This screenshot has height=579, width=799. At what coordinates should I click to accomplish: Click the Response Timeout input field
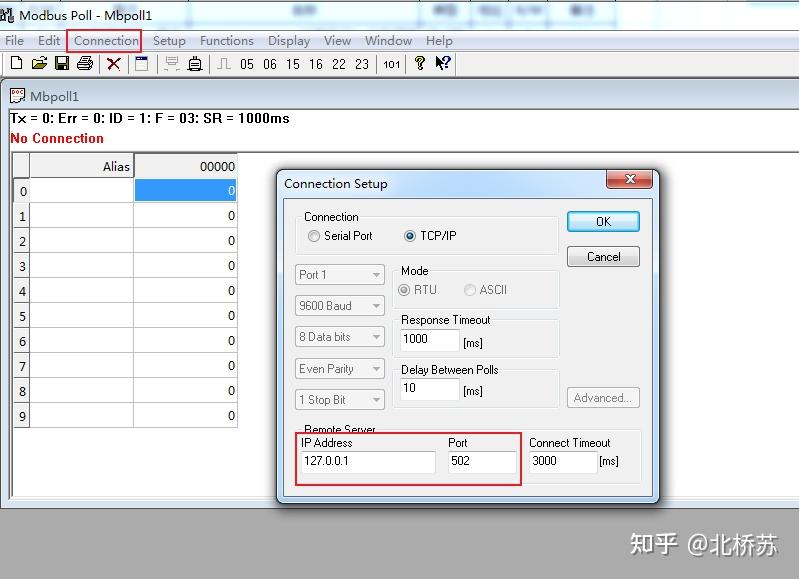click(x=430, y=339)
